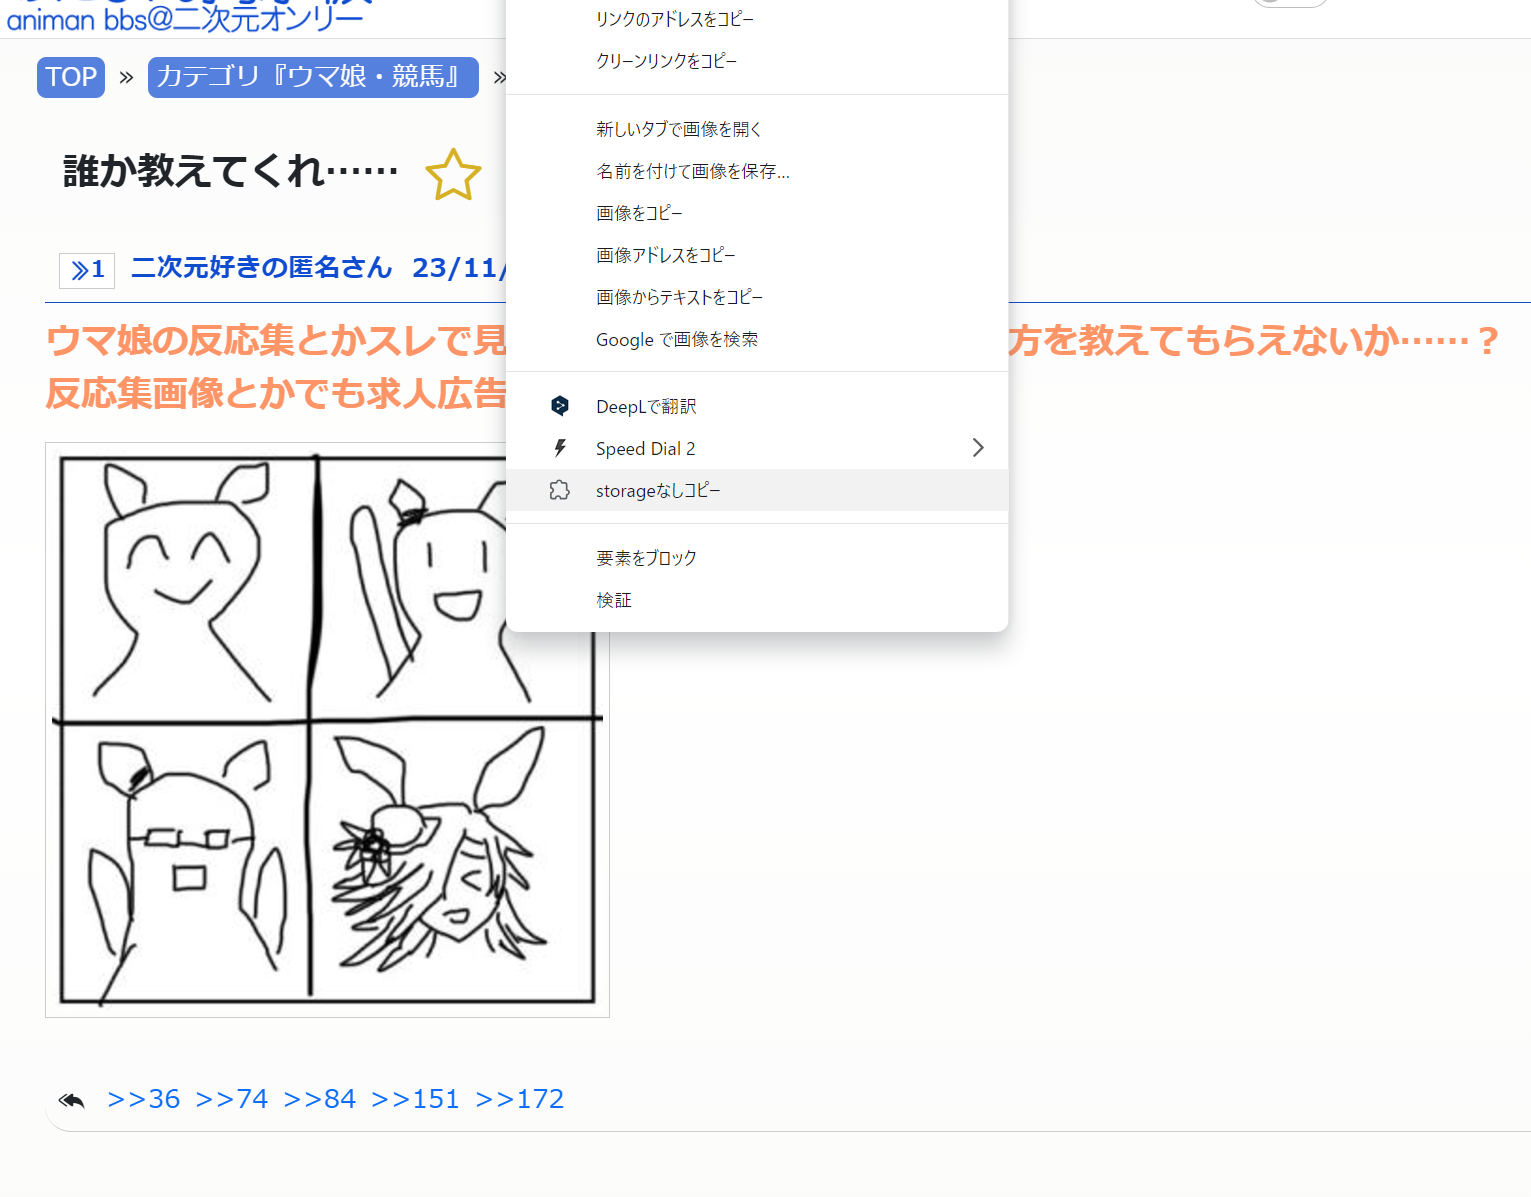Expand the Speed Dial 2 submenu arrow
Image resolution: width=1531 pixels, height=1197 pixels.
[978, 448]
